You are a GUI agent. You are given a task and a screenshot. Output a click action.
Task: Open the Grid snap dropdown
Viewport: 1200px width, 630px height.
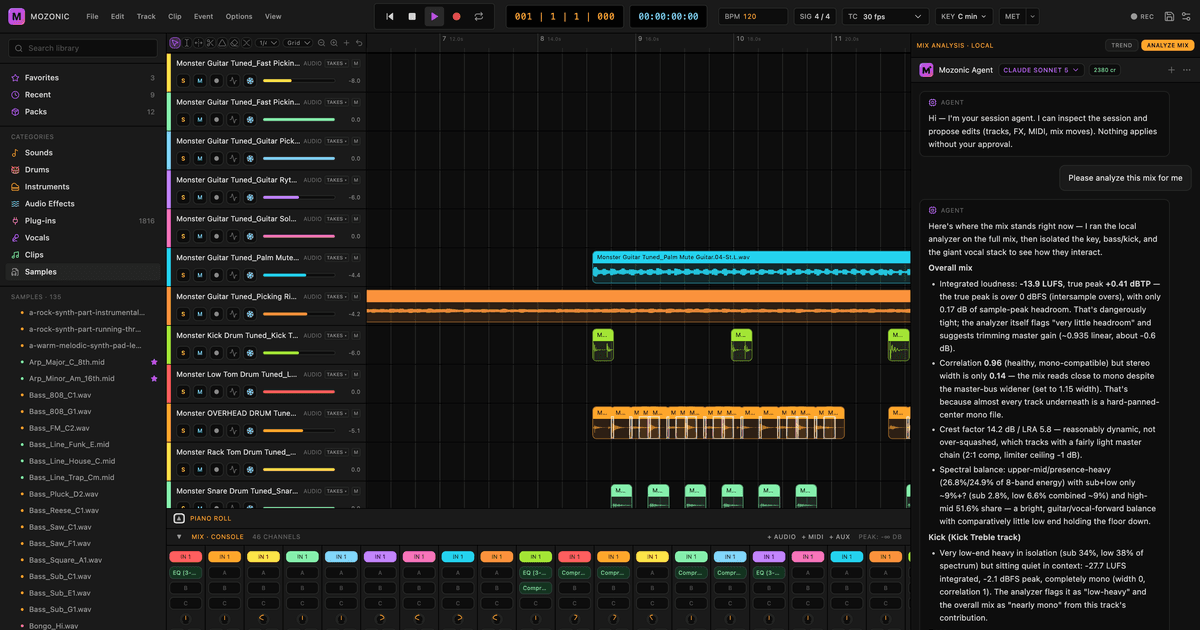(x=298, y=43)
